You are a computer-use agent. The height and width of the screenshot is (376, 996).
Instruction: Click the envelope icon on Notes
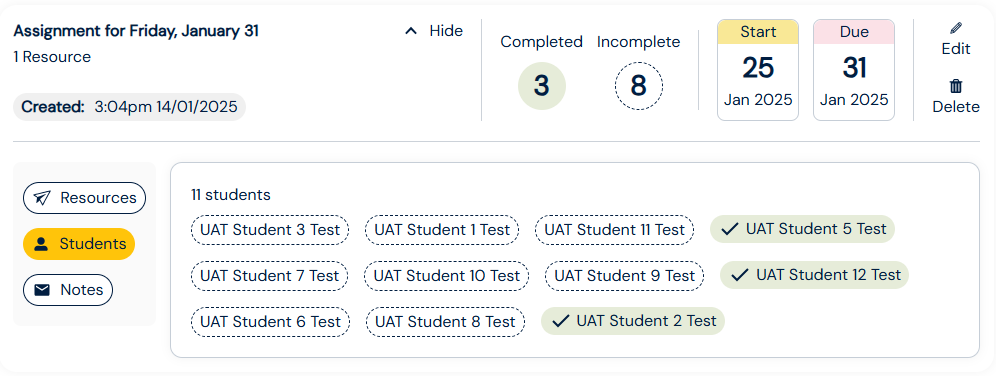coord(42,290)
